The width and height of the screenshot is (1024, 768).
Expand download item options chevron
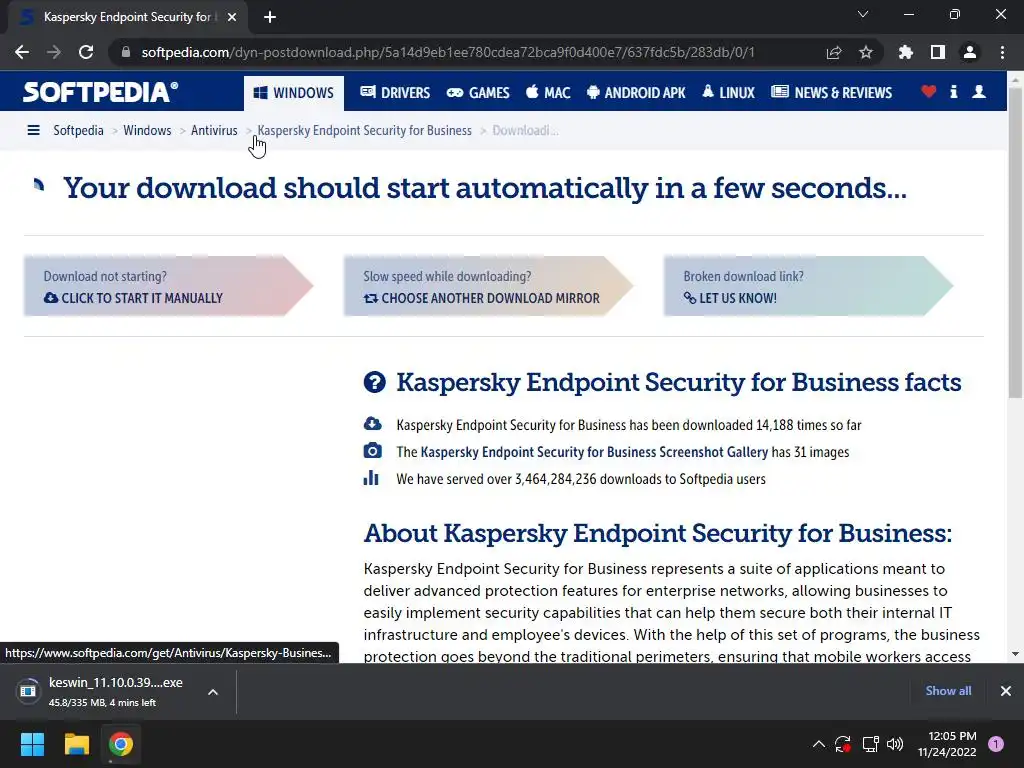coord(213,692)
